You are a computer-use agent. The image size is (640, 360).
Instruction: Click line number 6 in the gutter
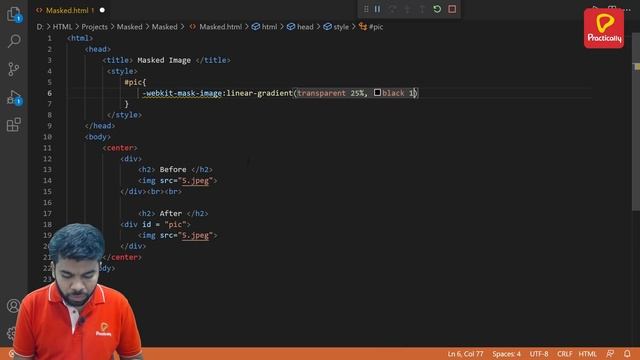pos(49,93)
